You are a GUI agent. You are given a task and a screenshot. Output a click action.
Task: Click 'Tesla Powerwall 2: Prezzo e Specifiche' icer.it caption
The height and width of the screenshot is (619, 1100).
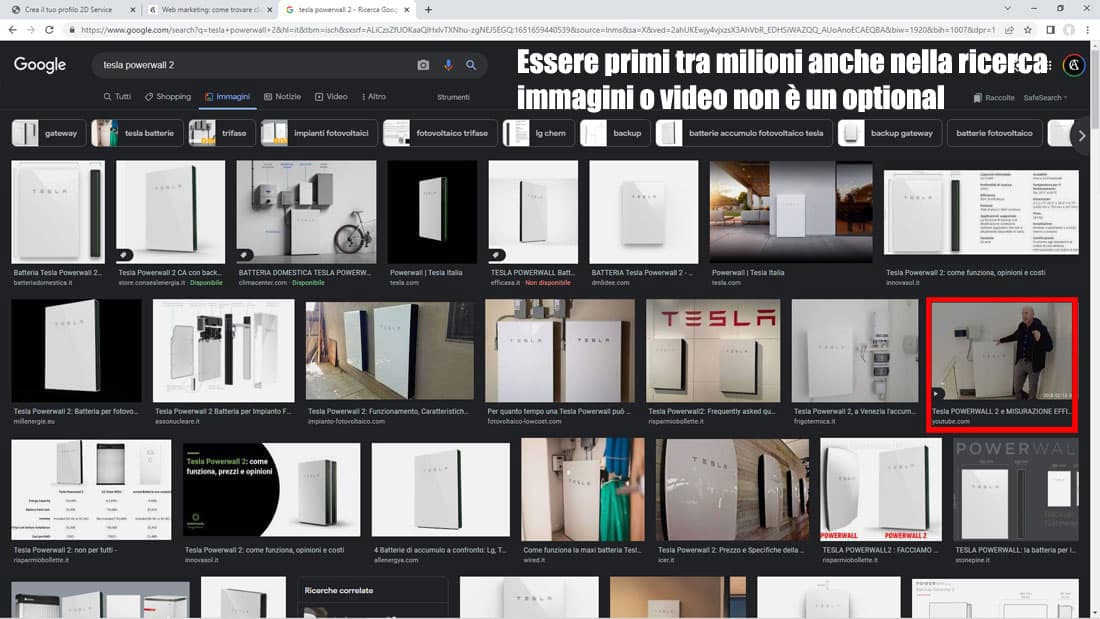point(730,550)
